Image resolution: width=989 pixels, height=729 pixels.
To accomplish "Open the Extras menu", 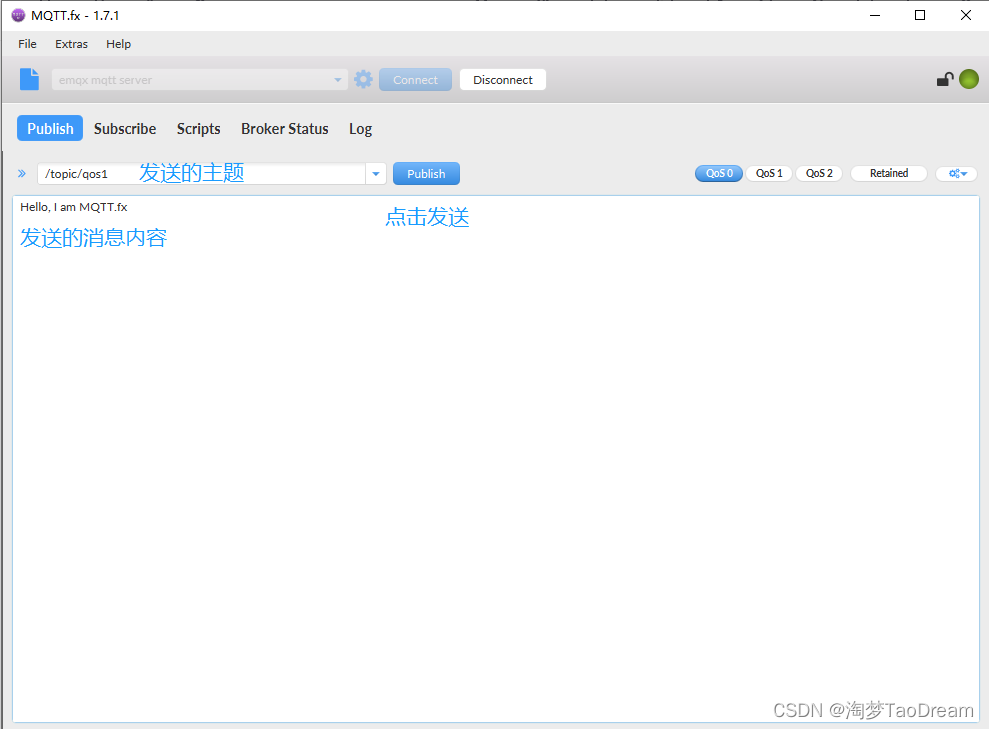I will (71, 44).
